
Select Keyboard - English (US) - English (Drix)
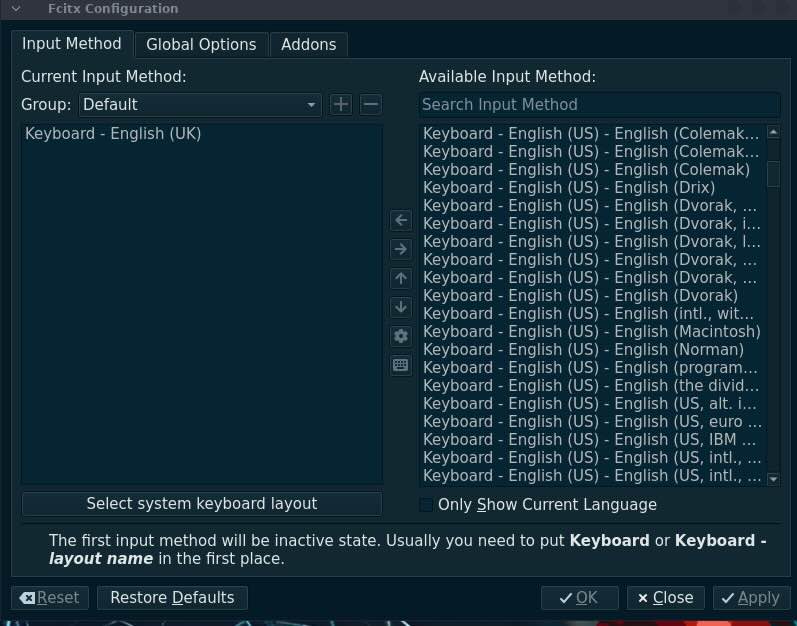pos(593,187)
